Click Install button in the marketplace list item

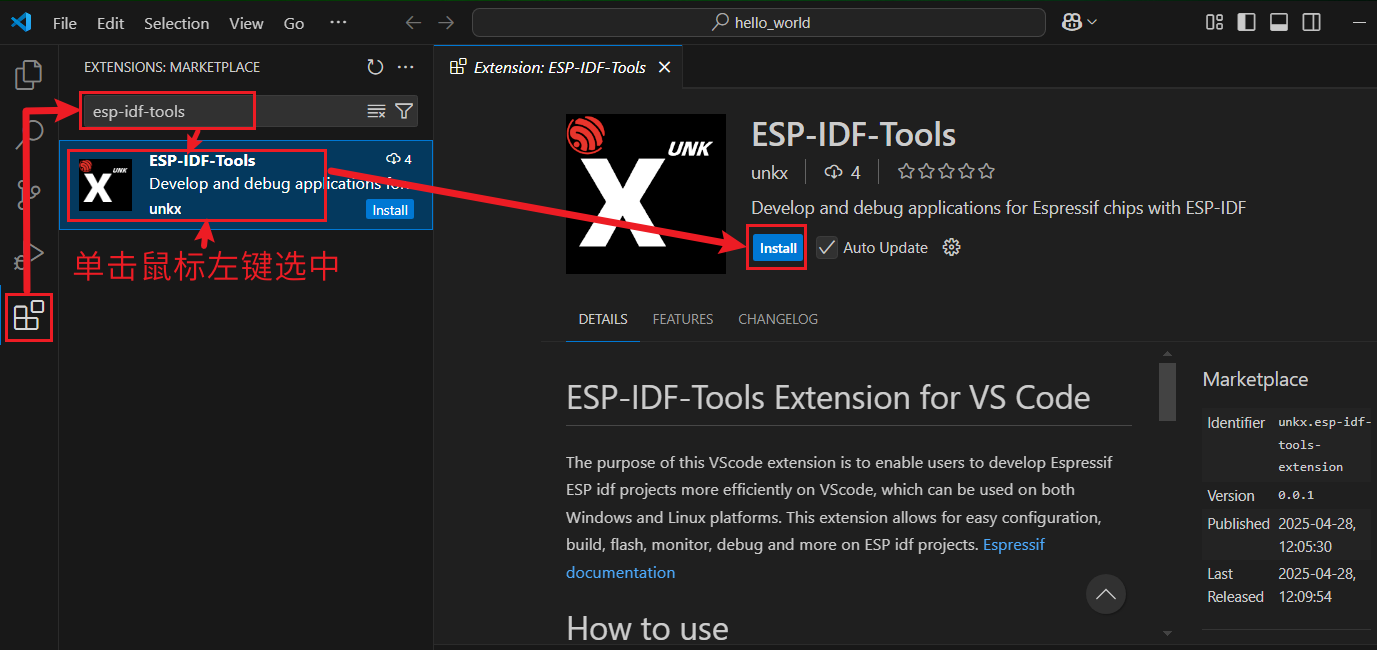[x=389, y=210]
